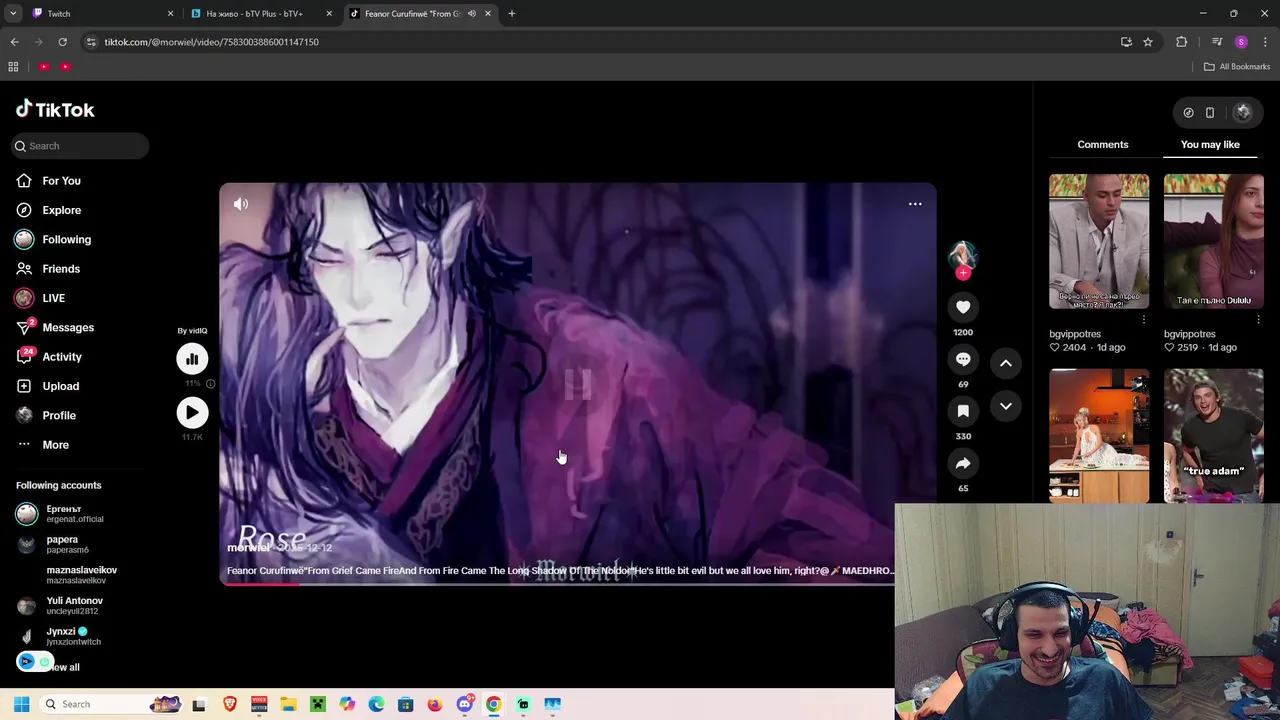Switch to the Twitch browser tab
Viewport: 1280px width, 720px height.
103,14
